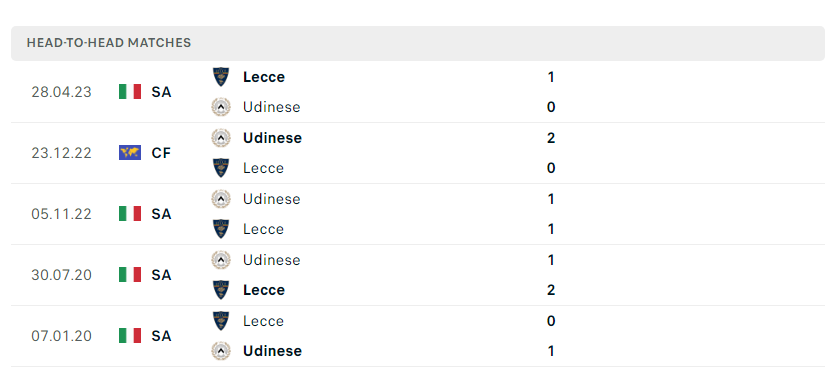
Task: Click the Head-to-Head Matches header
Action: [109, 43]
